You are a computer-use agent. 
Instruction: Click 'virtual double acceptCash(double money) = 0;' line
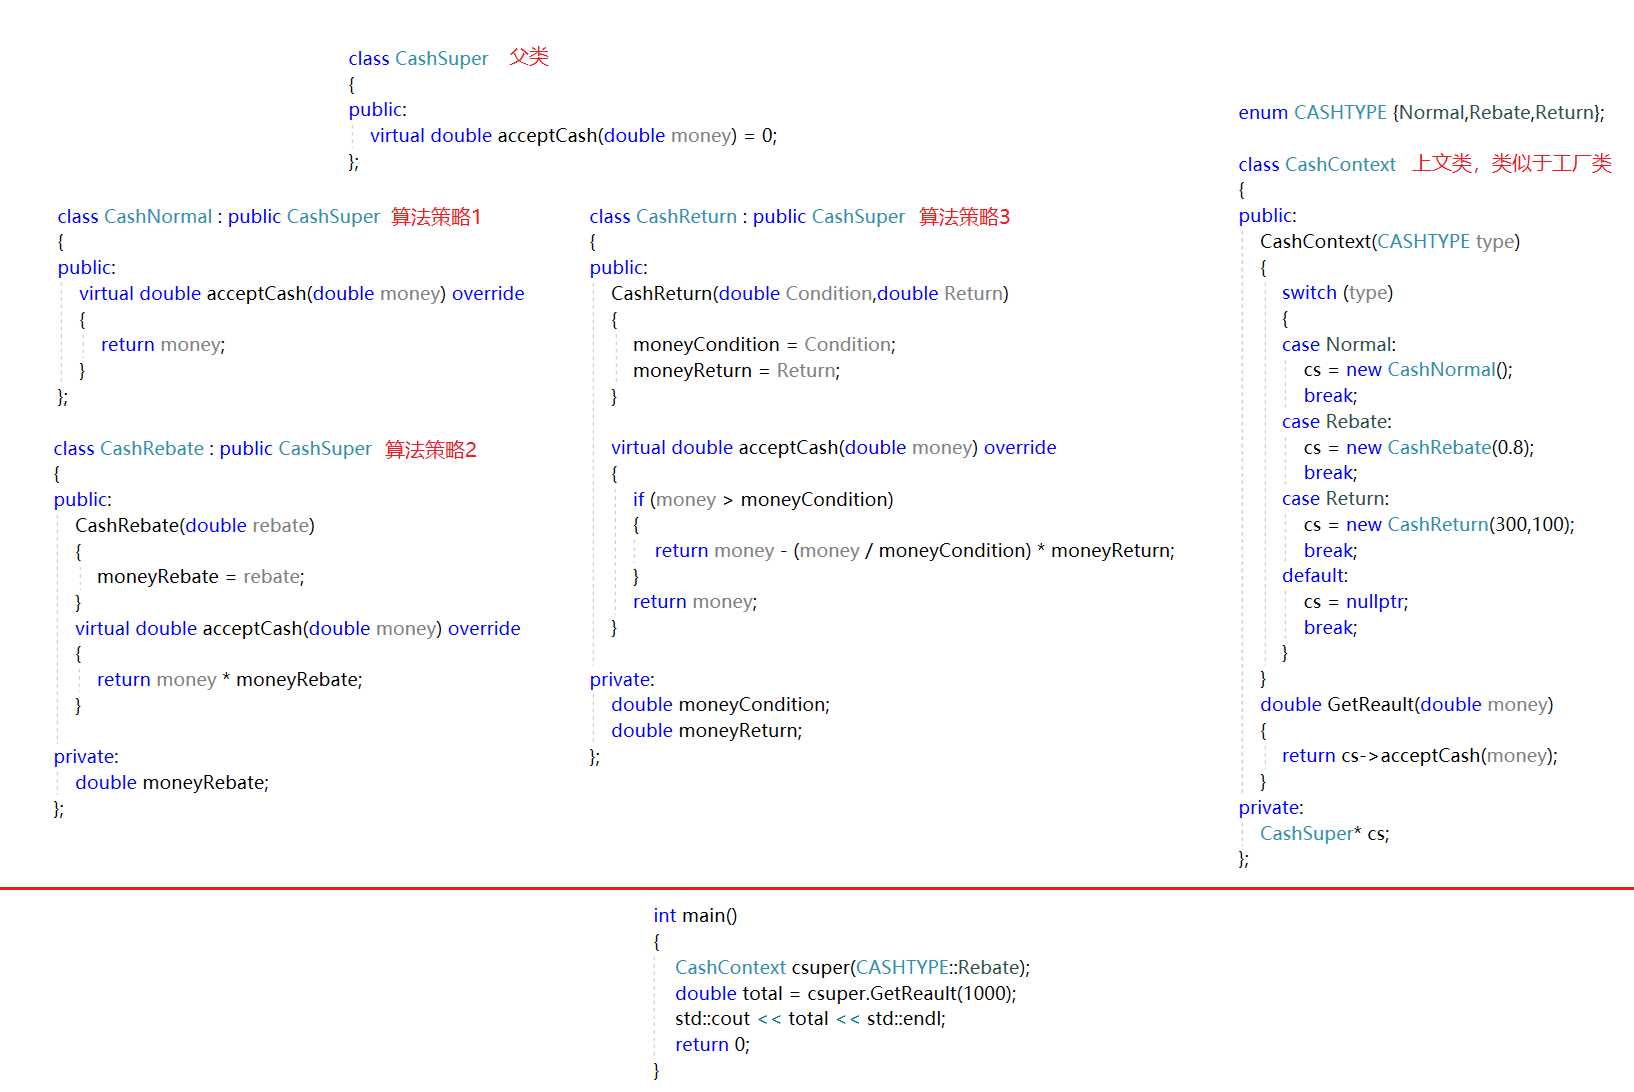(x=573, y=135)
